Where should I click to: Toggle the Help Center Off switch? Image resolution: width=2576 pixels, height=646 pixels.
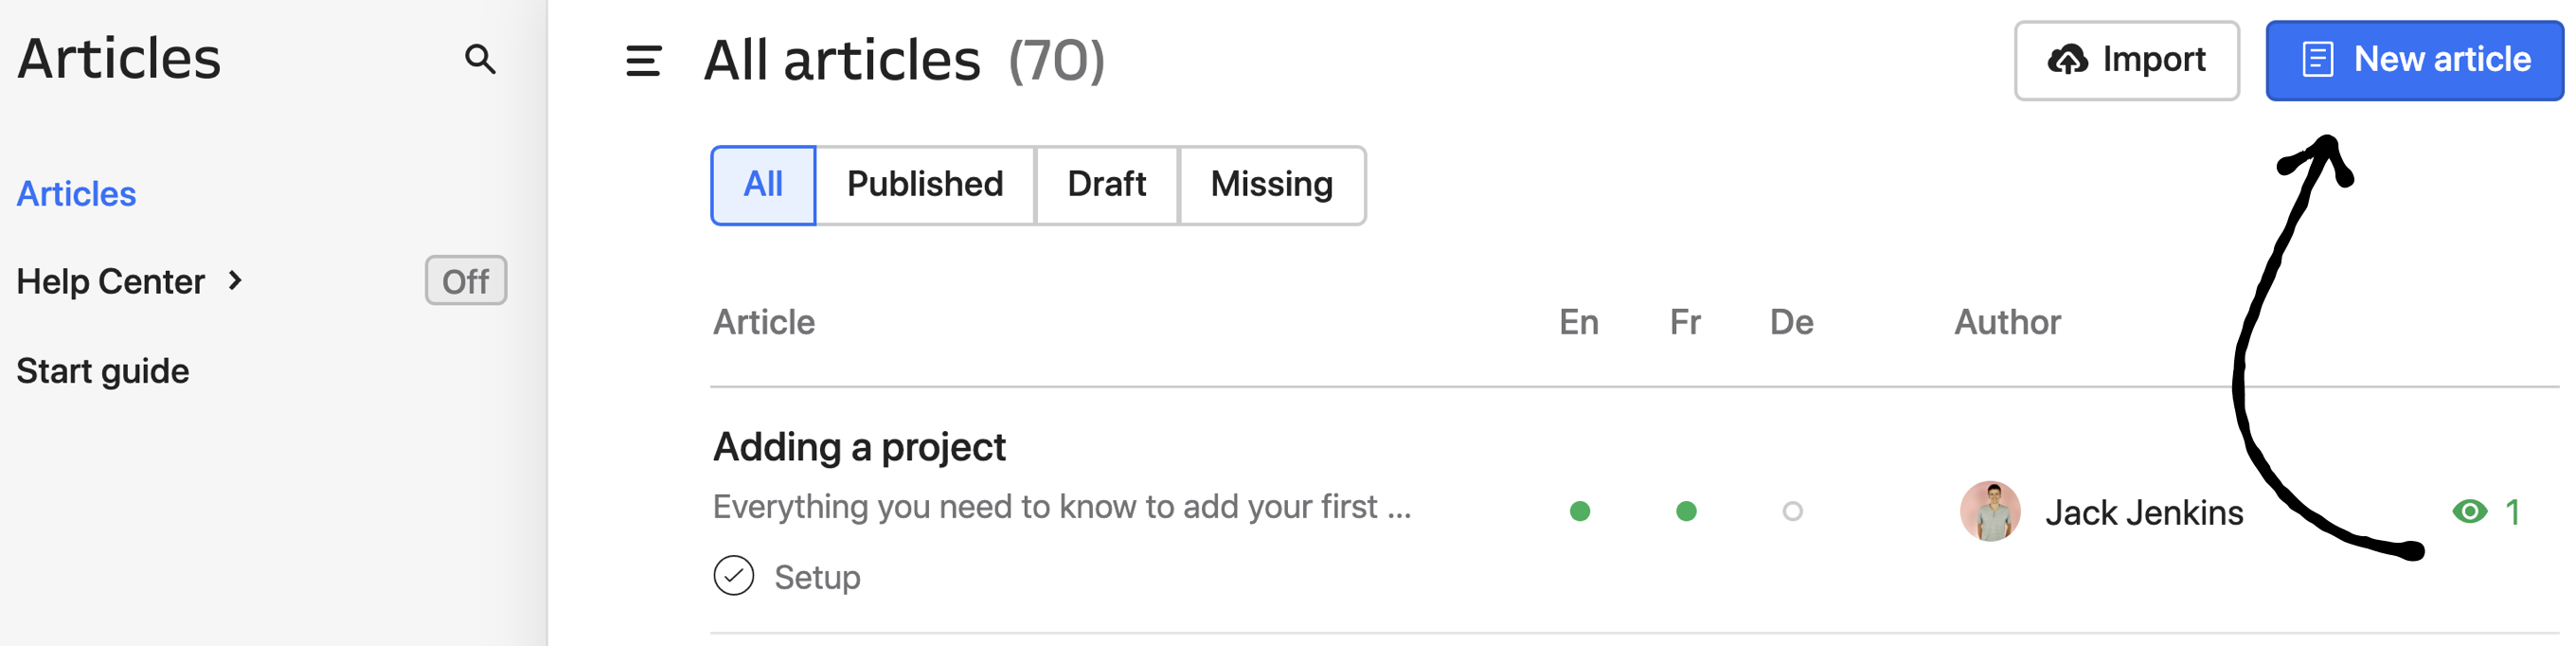(x=465, y=281)
